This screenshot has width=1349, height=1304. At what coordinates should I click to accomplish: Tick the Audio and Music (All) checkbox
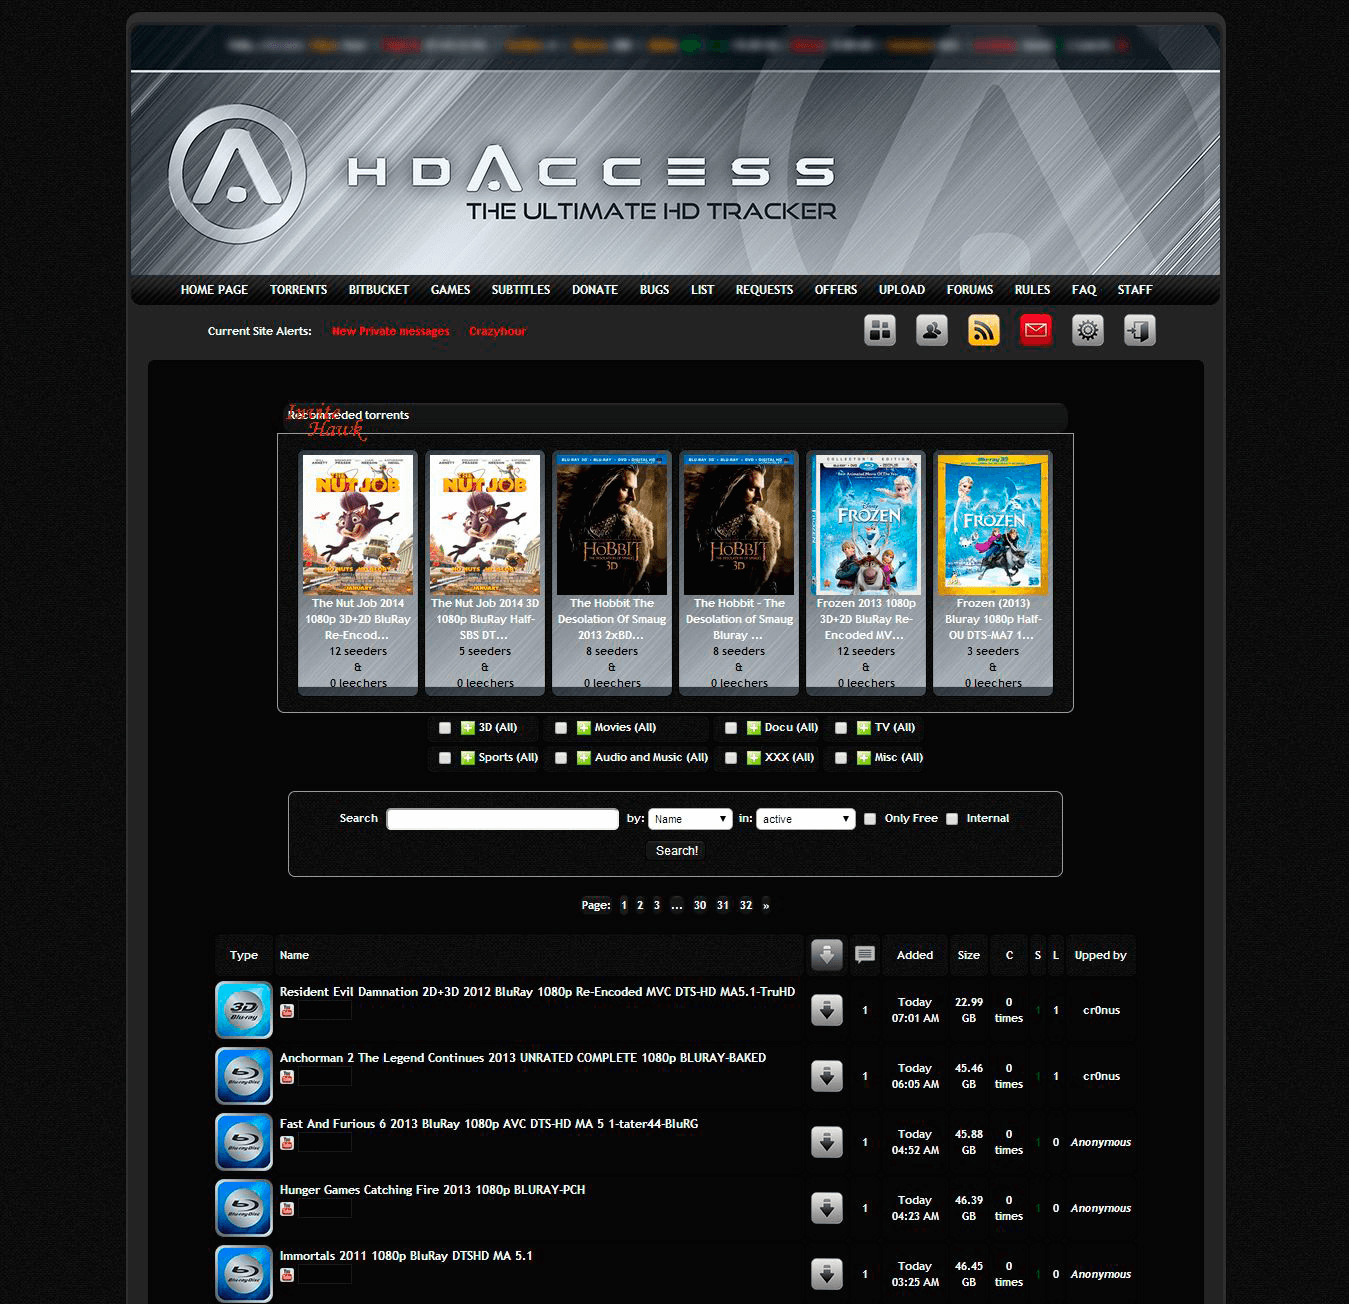(x=561, y=758)
